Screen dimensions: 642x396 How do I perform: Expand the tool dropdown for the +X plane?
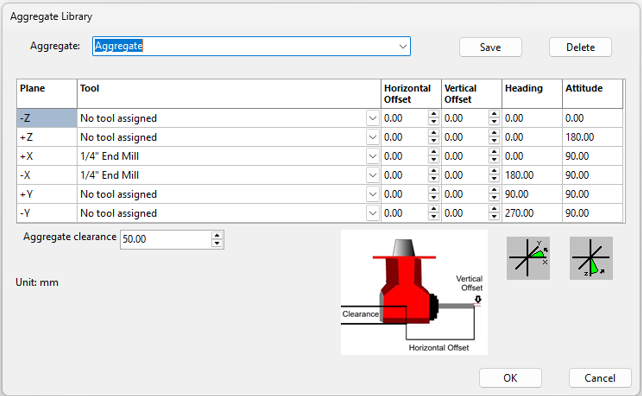click(373, 156)
